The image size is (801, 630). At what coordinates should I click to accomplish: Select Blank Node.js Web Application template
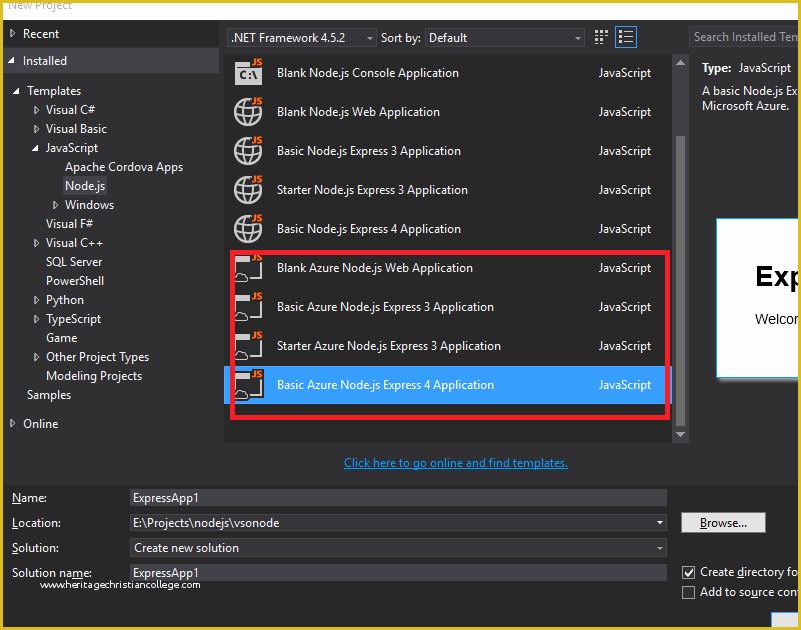click(x=447, y=111)
